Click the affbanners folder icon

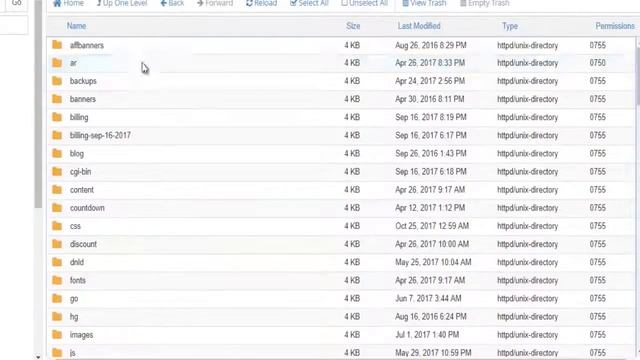pos(57,45)
